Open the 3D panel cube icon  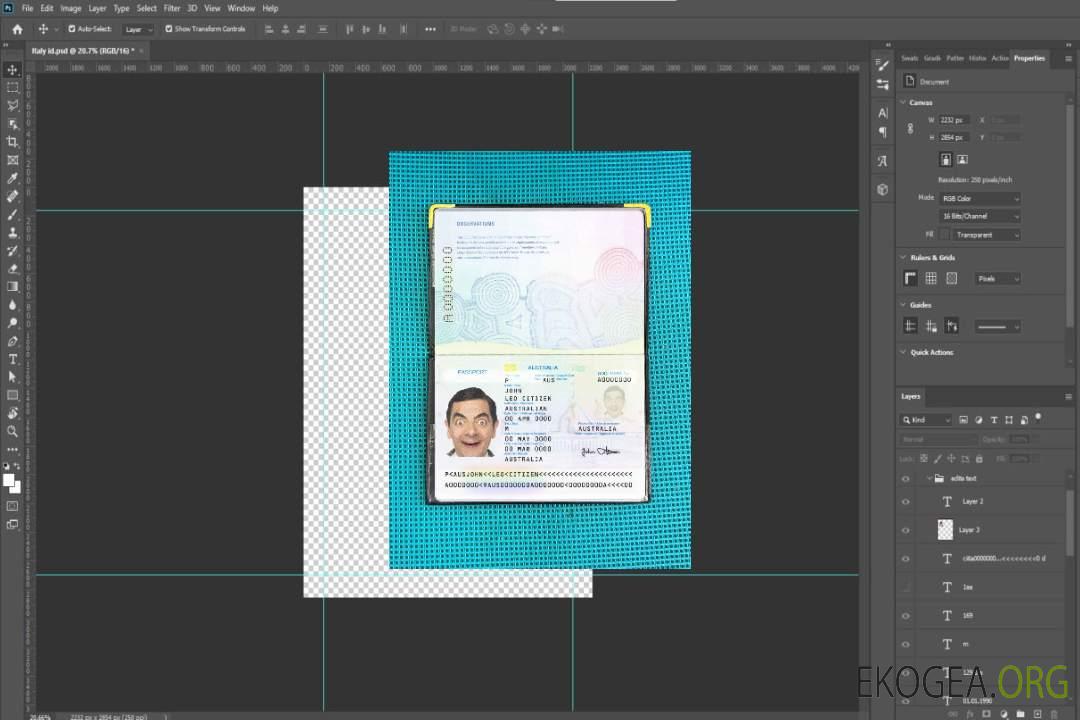[x=883, y=189]
